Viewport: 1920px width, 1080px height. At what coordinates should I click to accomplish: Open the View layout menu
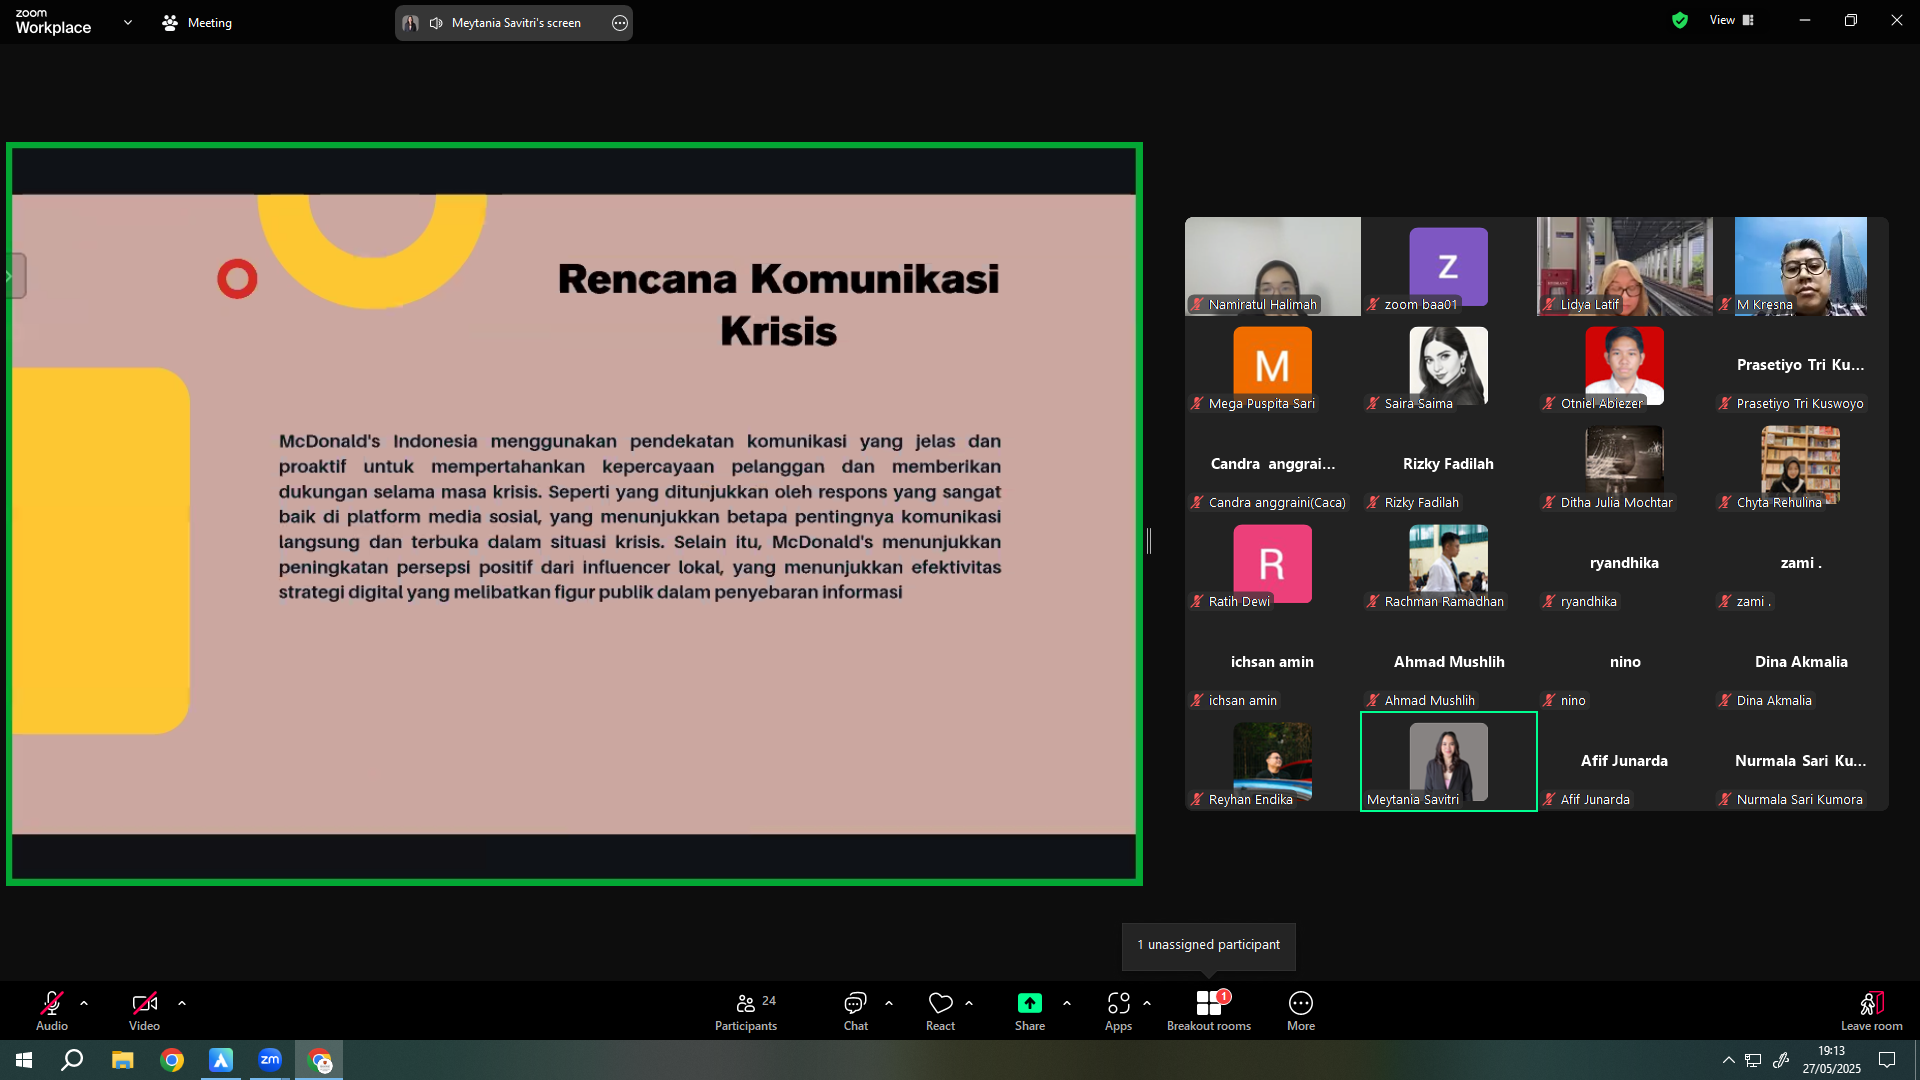(1732, 20)
